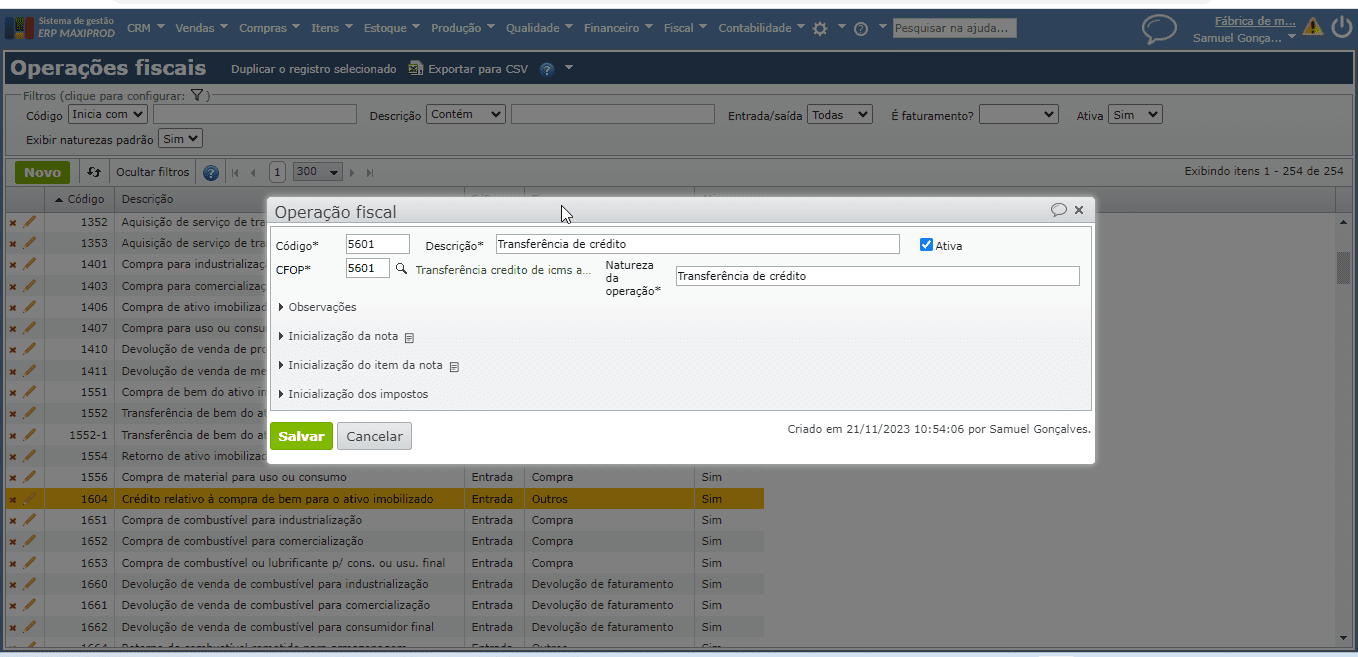Expand the Inicialização dos impostos section
The height and width of the screenshot is (657, 1358).
click(353, 394)
